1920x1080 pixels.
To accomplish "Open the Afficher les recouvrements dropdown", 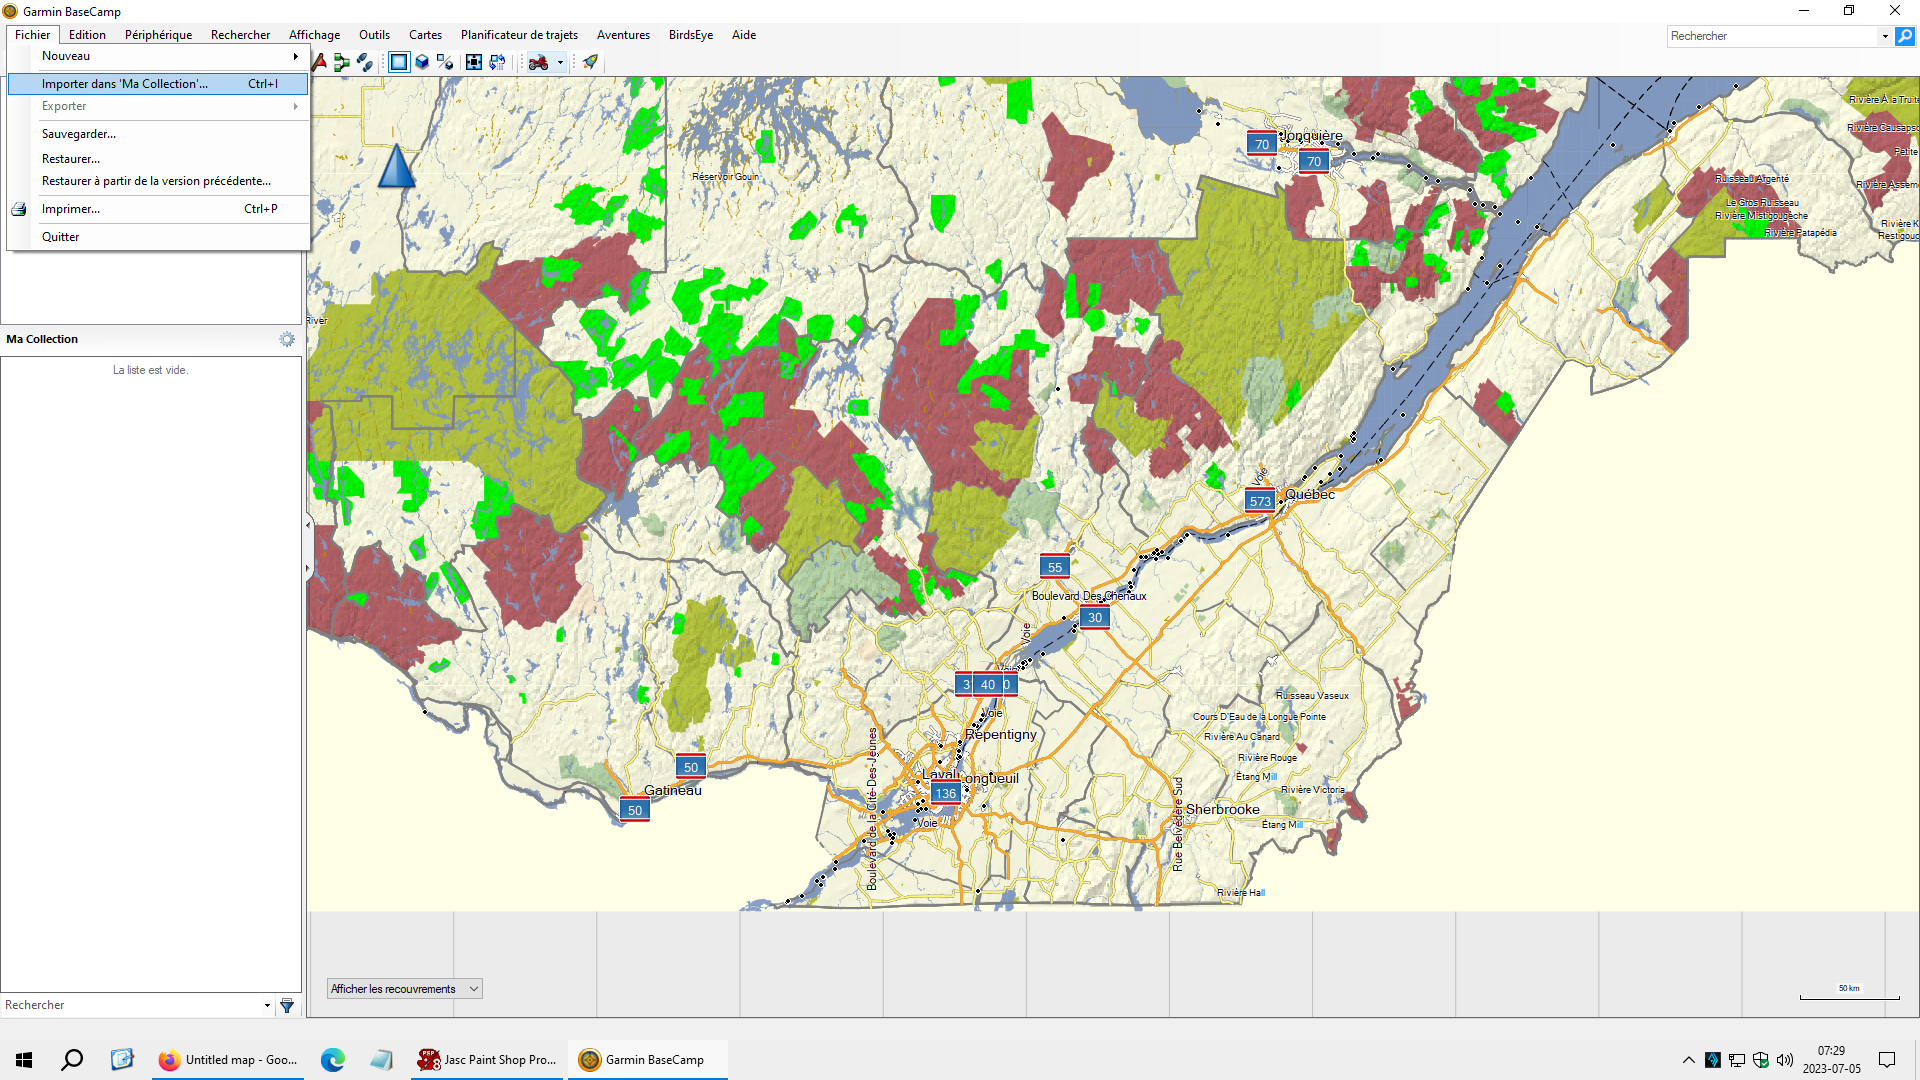I will [x=404, y=989].
